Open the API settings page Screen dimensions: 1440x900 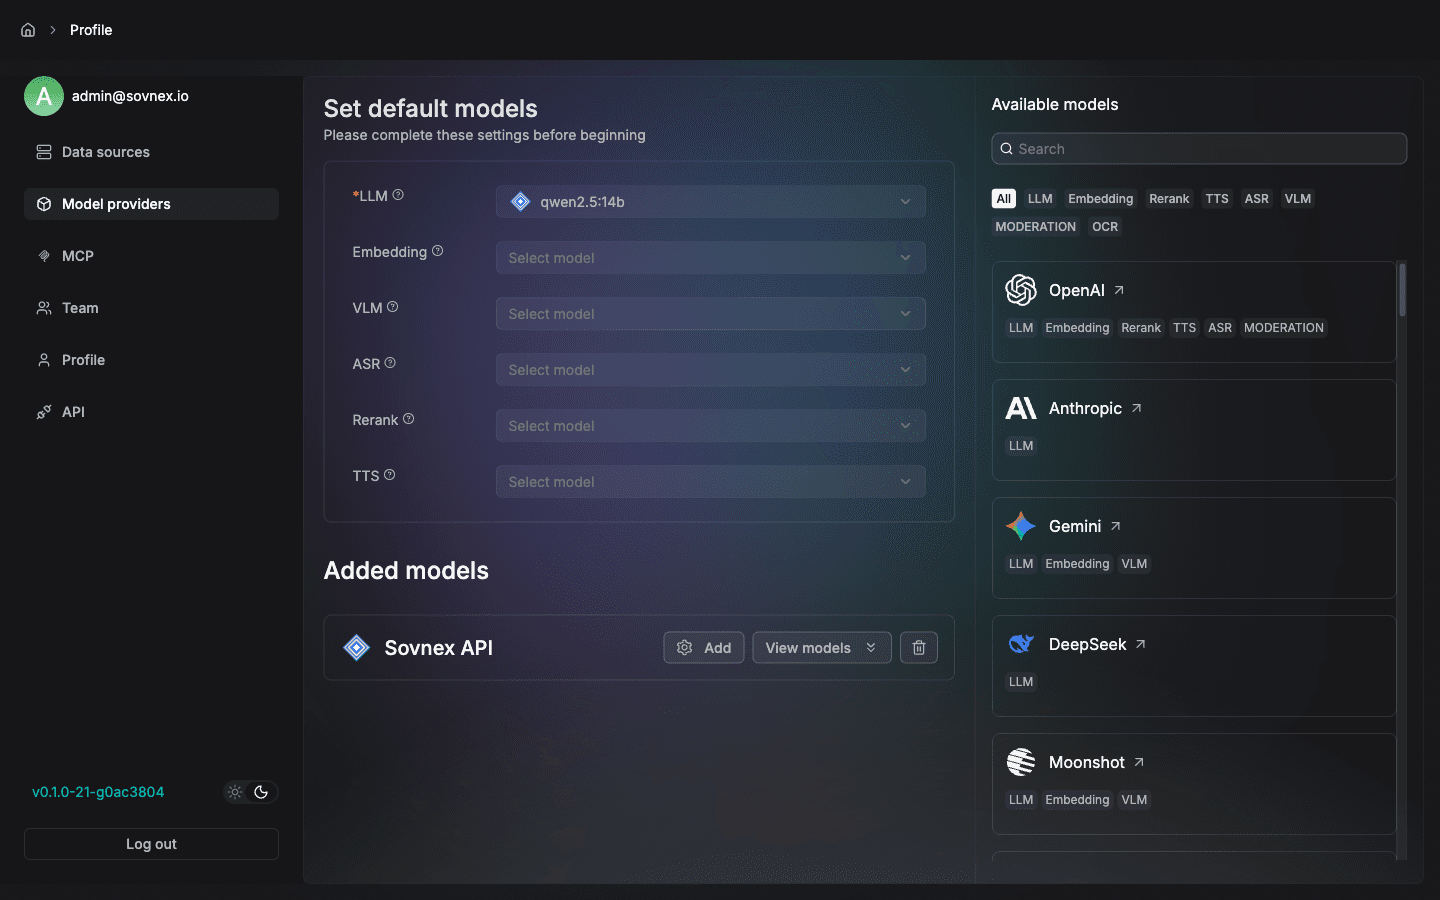coord(151,412)
